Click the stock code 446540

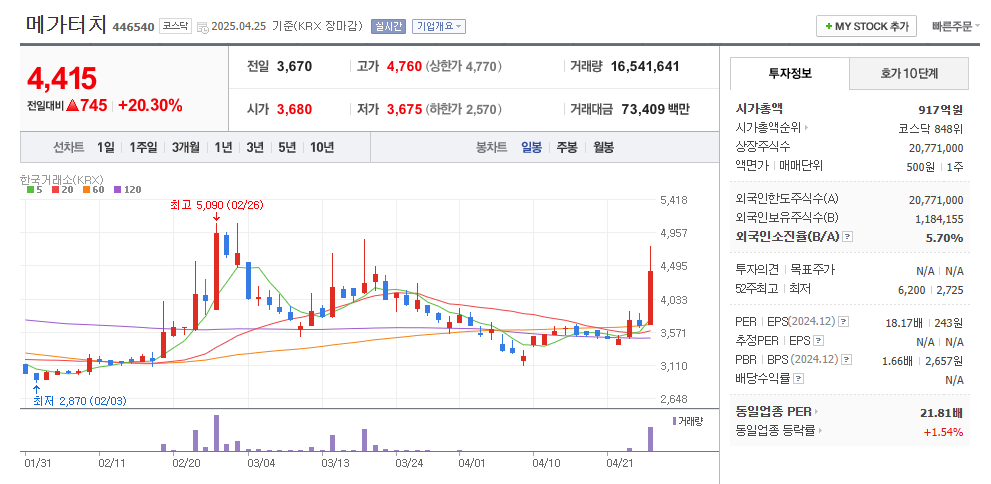click(x=133, y=27)
